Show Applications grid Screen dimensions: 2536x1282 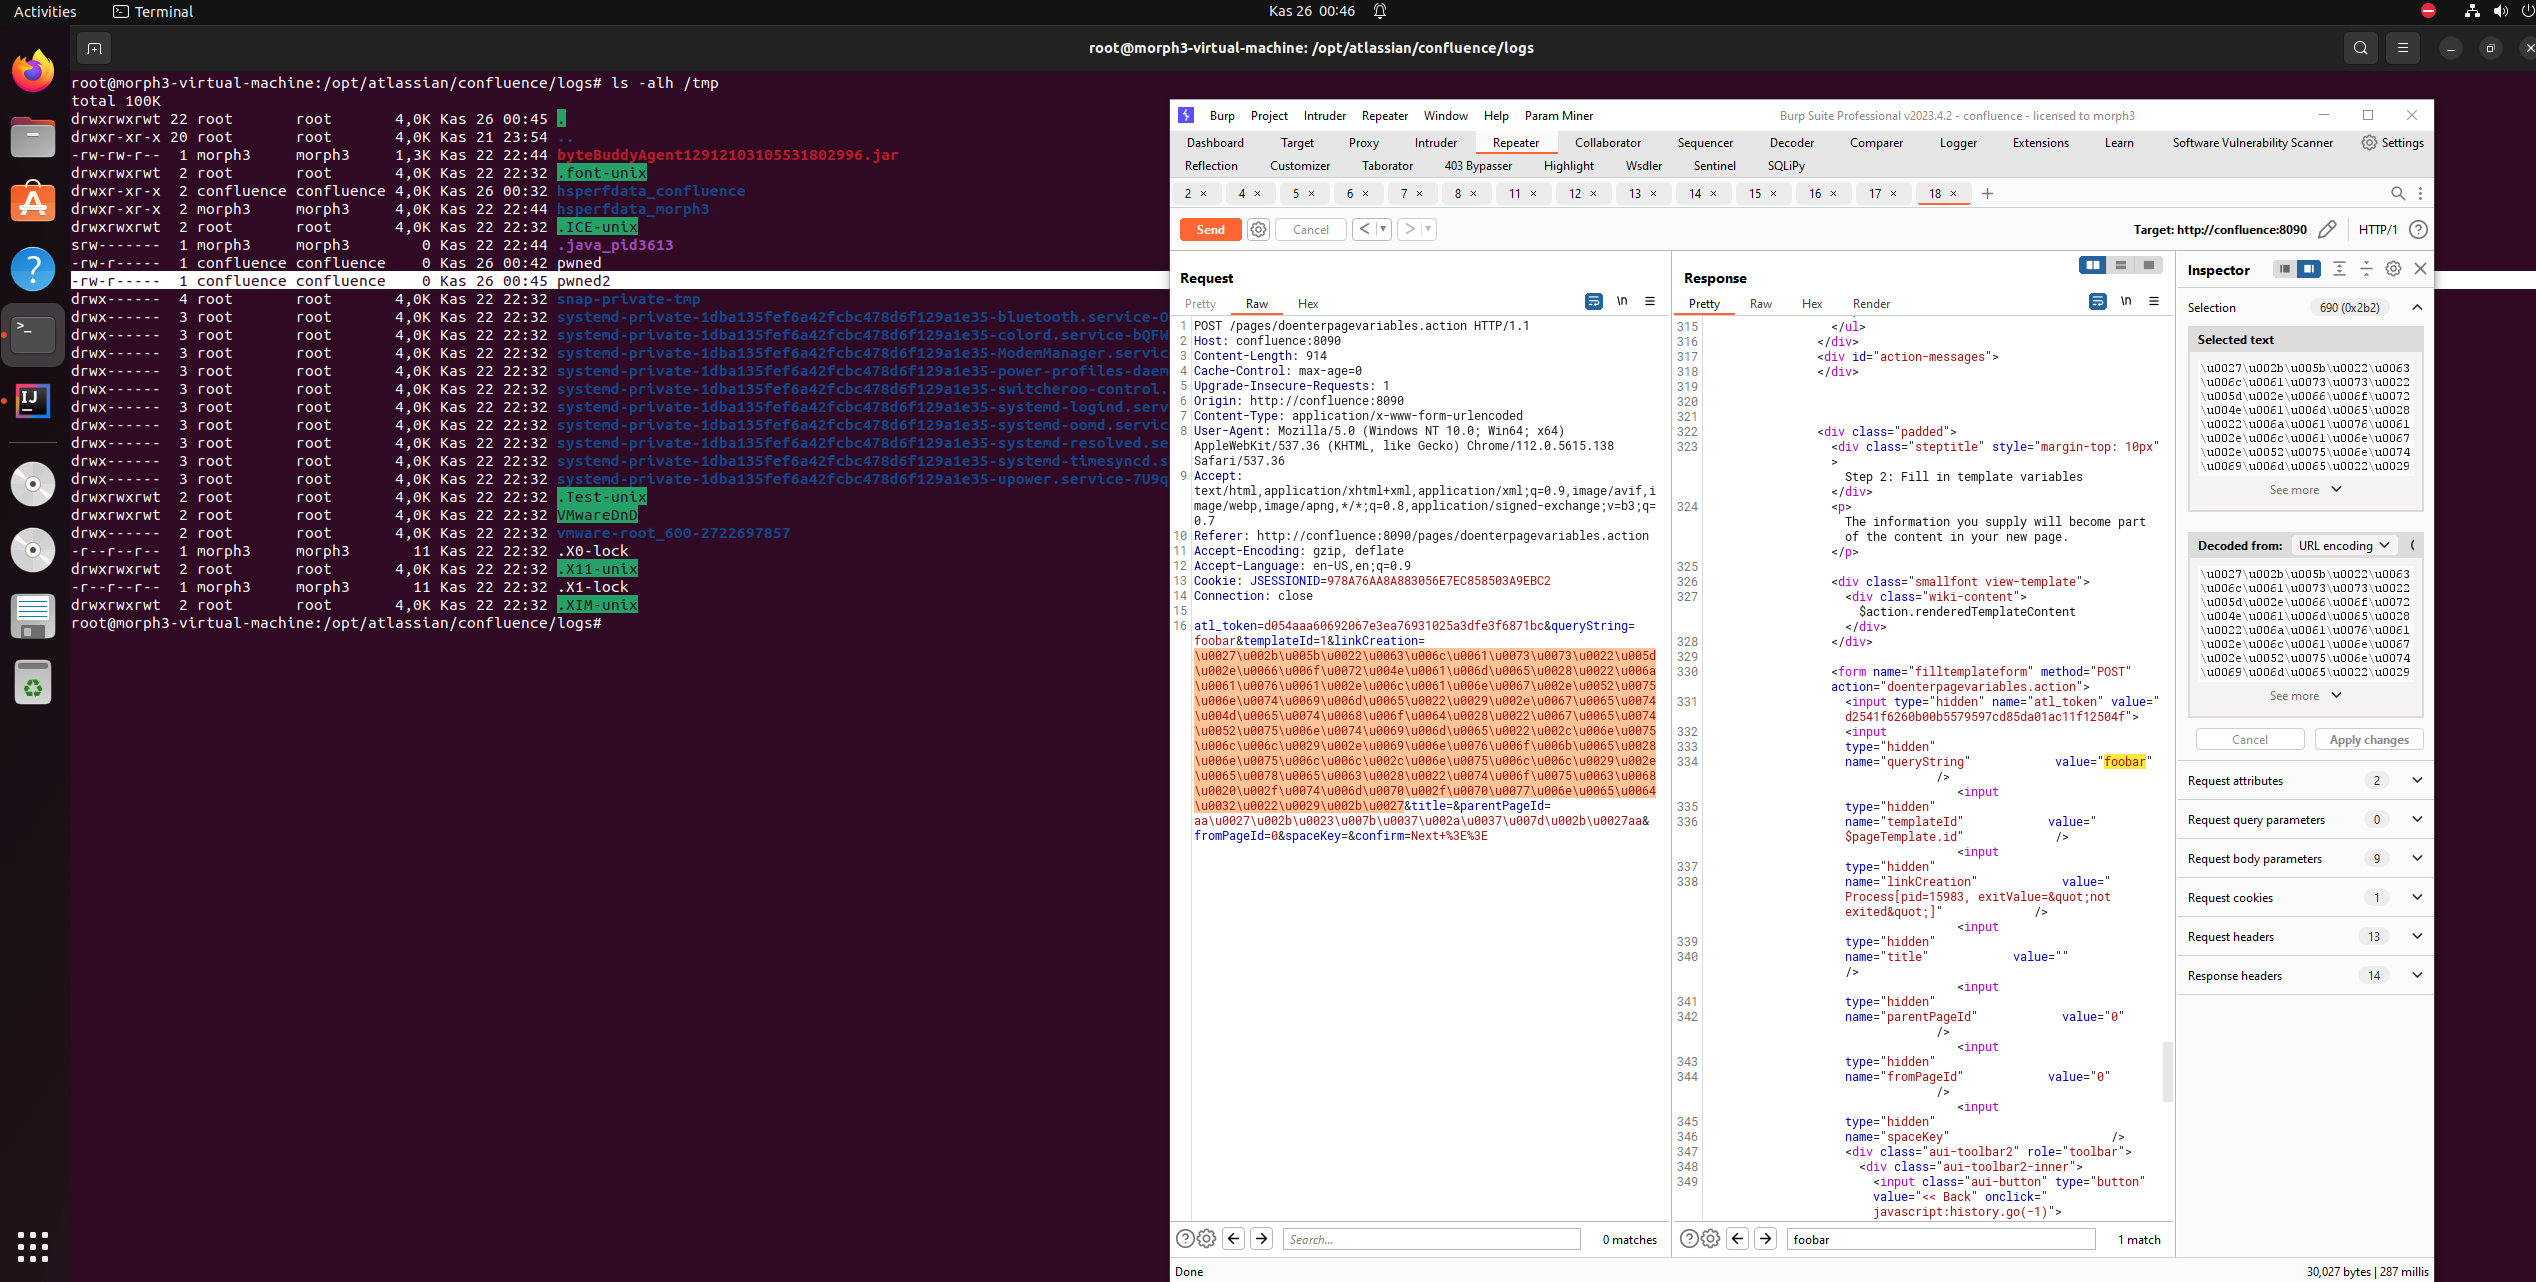[33, 1246]
